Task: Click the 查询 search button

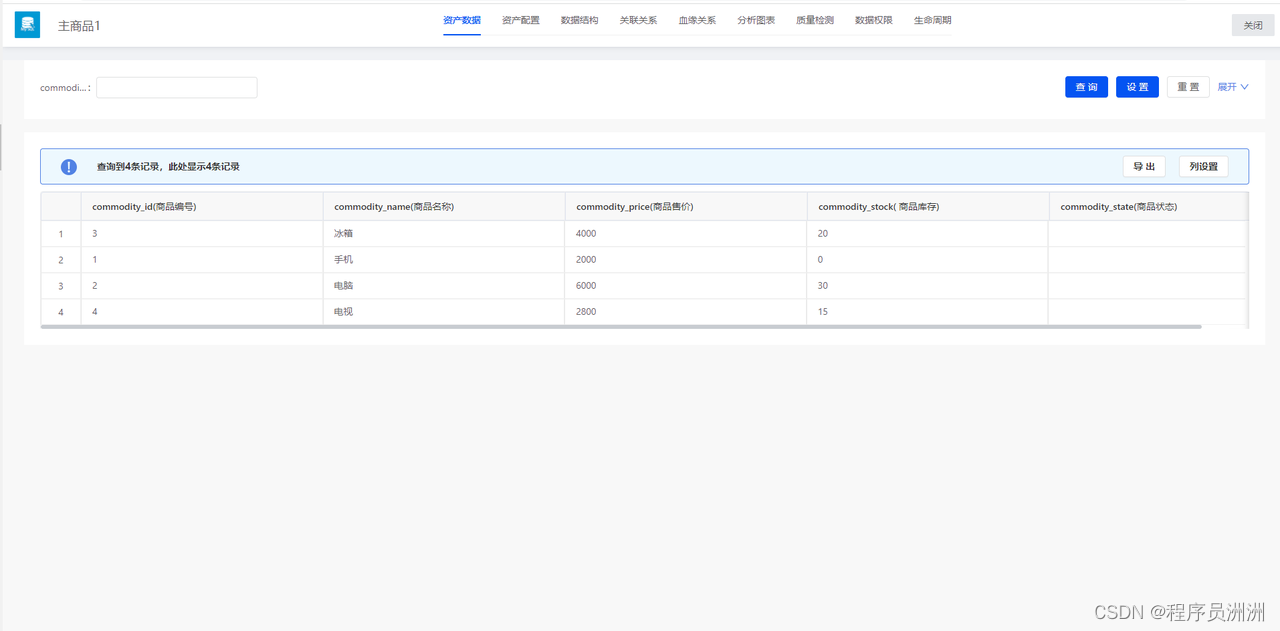Action: (x=1086, y=87)
